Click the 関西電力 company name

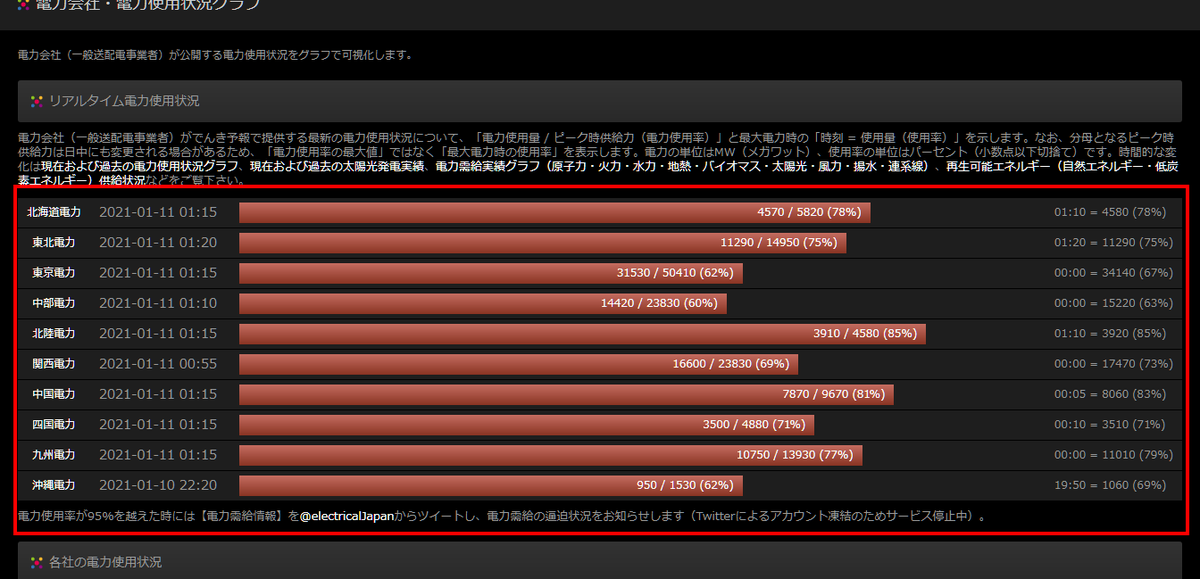pyautogui.click(x=54, y=364)
